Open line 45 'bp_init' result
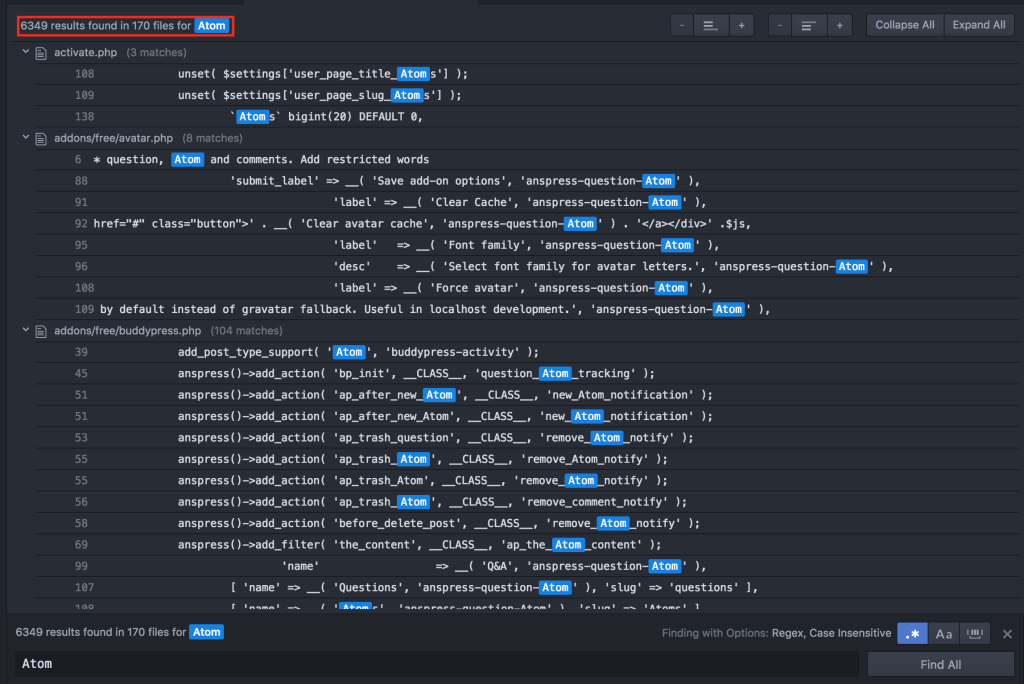The height and width of the screenshot is (684, 1024). point(527,374)
